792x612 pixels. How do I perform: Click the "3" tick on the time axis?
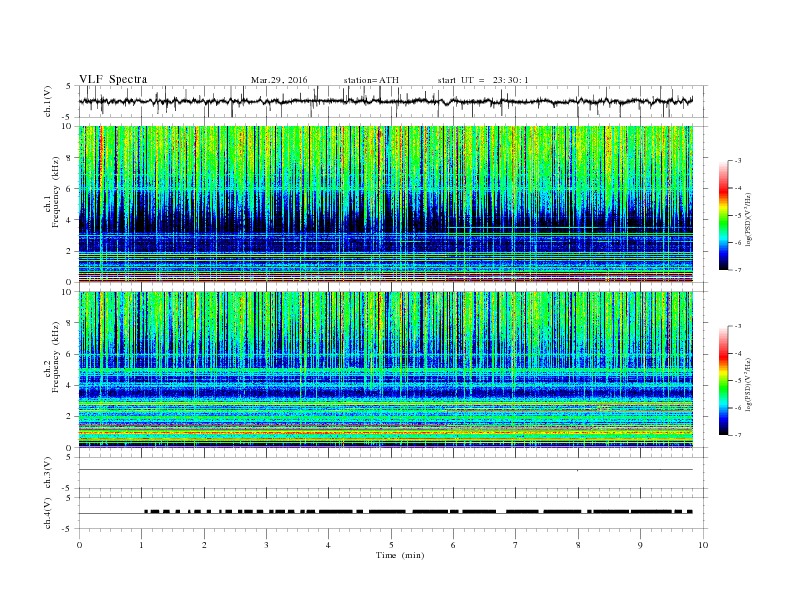(x=266, y=545)
